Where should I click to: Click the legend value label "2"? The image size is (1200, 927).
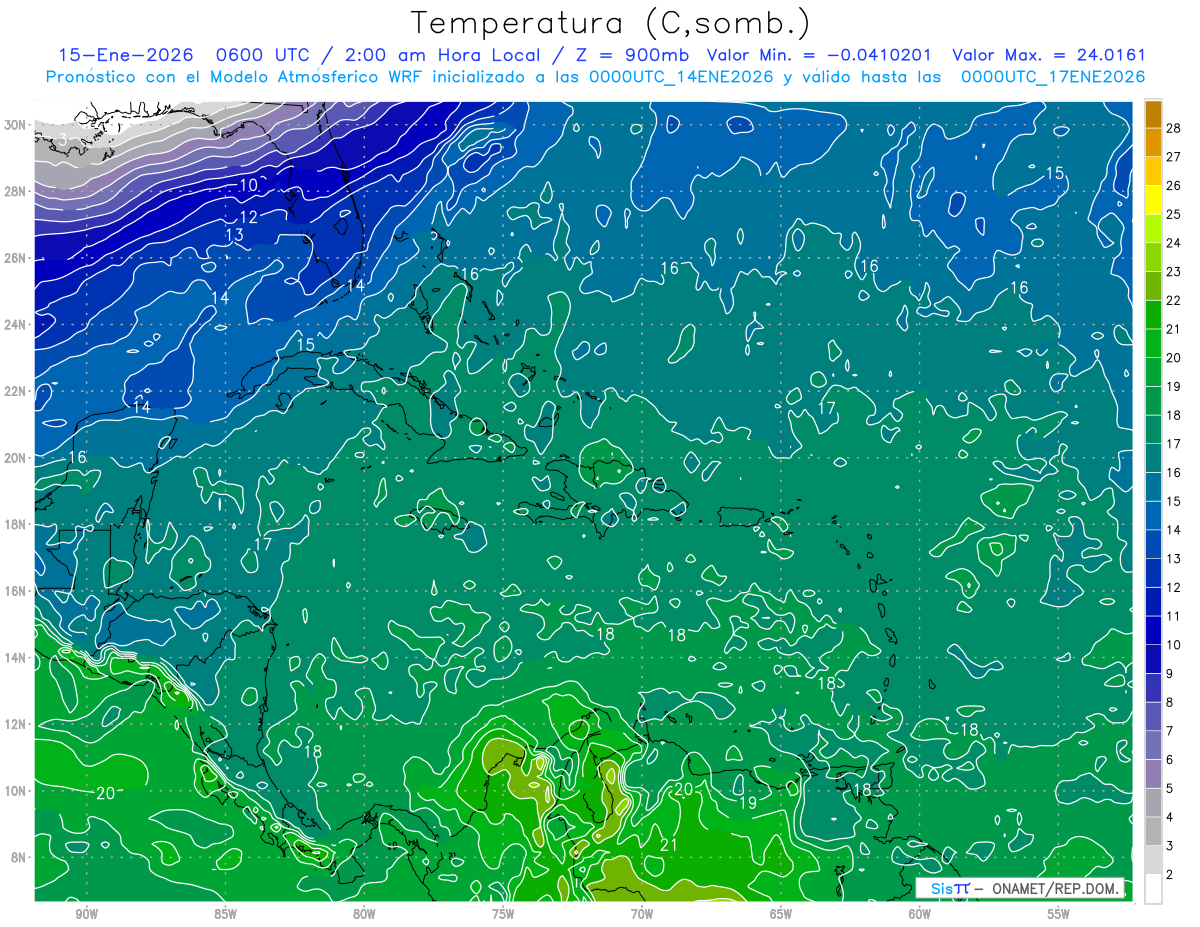pyautogui.click(x=1171, y=876)
